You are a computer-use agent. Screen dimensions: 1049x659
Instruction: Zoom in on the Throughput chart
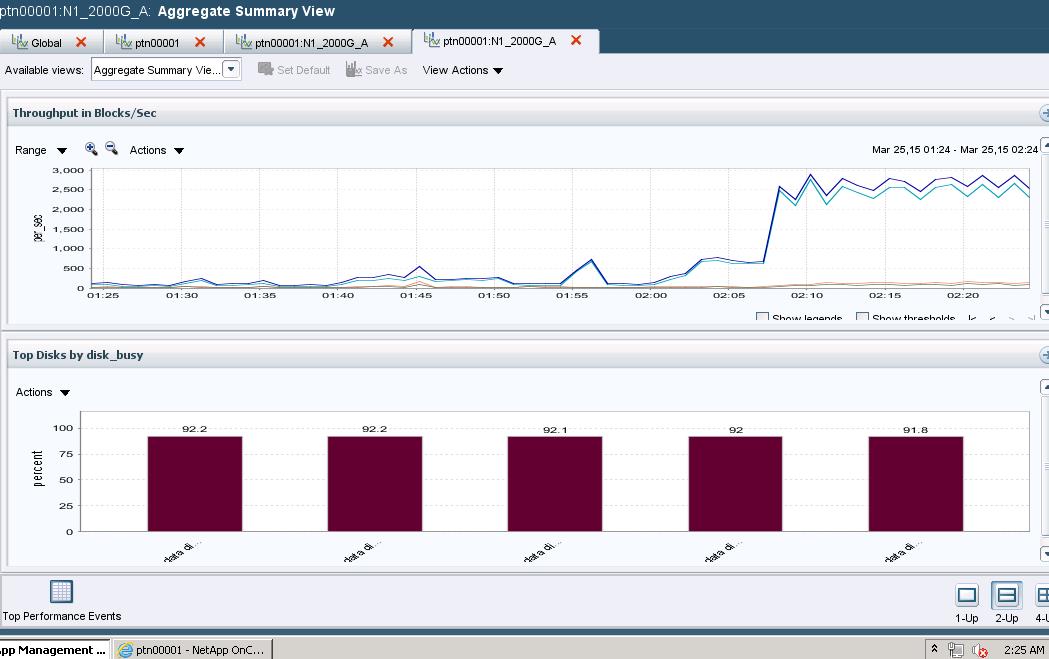[91, 149]
